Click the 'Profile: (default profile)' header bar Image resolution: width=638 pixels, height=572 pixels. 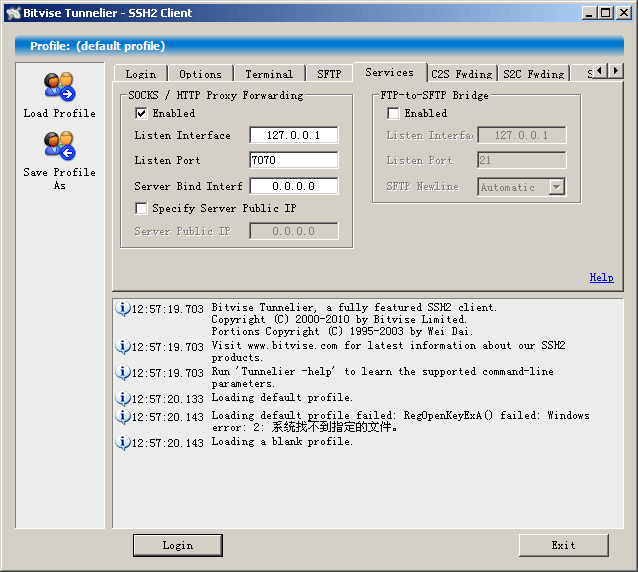click(x=319, y=46)
